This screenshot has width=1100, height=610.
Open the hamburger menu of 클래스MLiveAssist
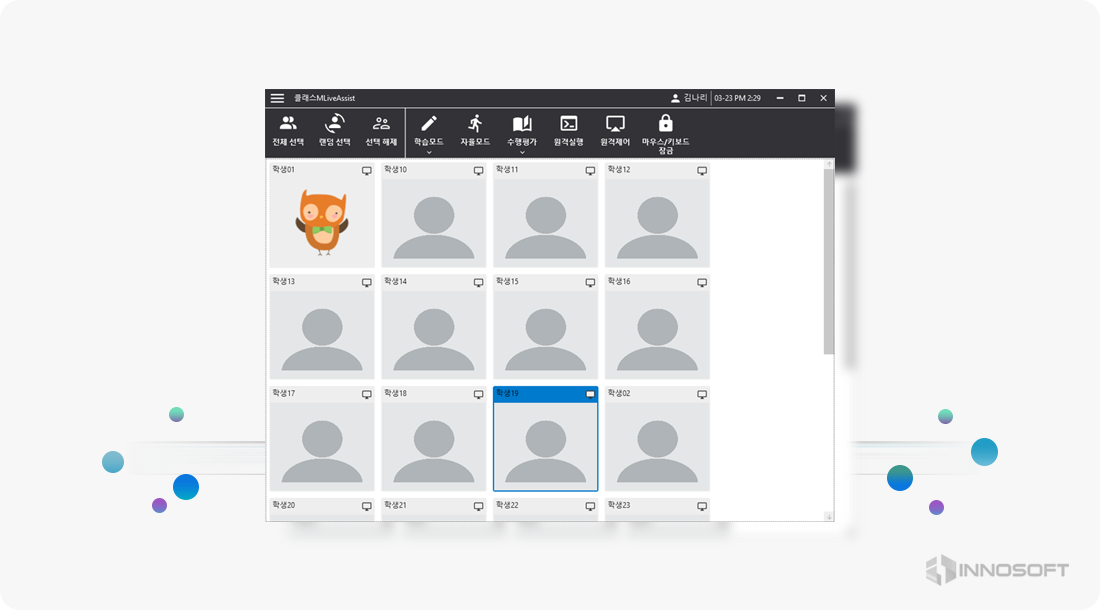click(x=277, y=98)
